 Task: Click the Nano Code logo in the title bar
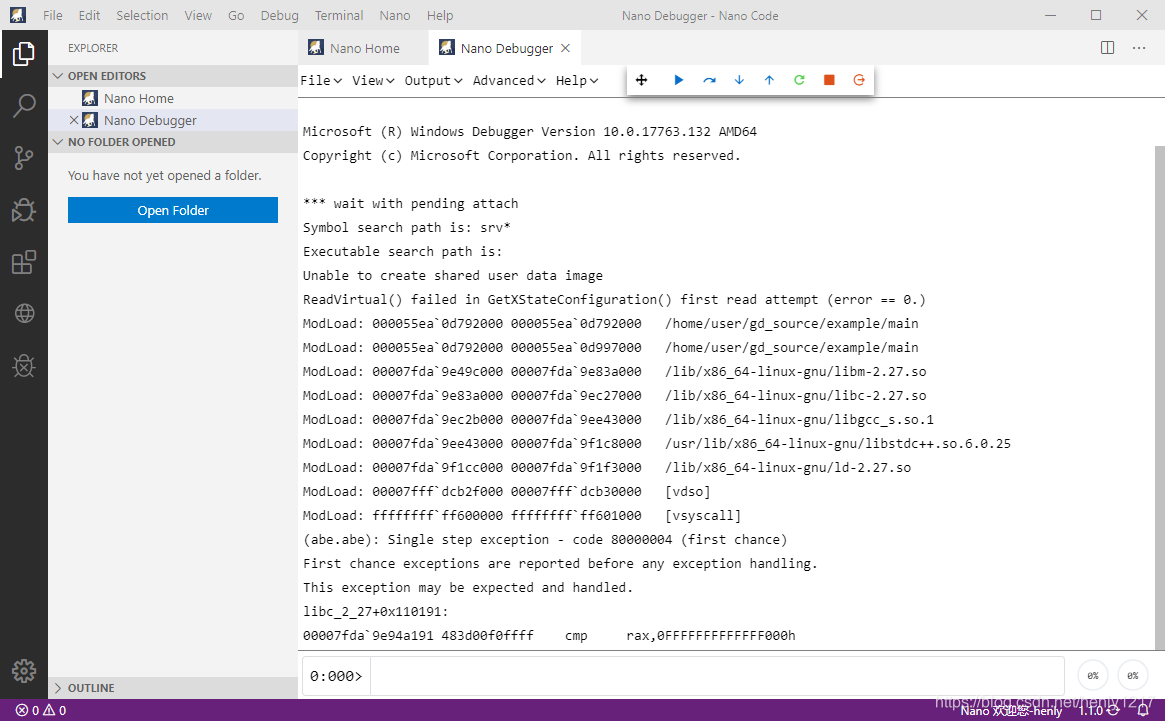(18, 15)
